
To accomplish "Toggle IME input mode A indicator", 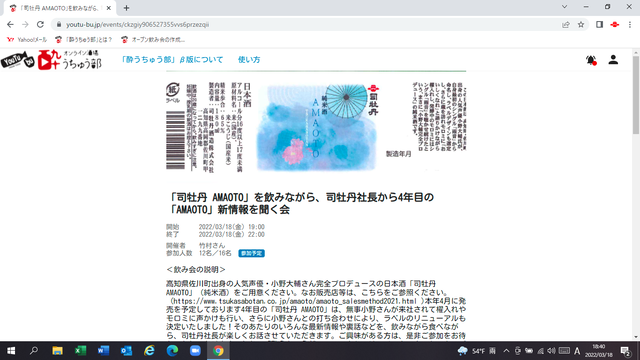I will pos(577,351).
